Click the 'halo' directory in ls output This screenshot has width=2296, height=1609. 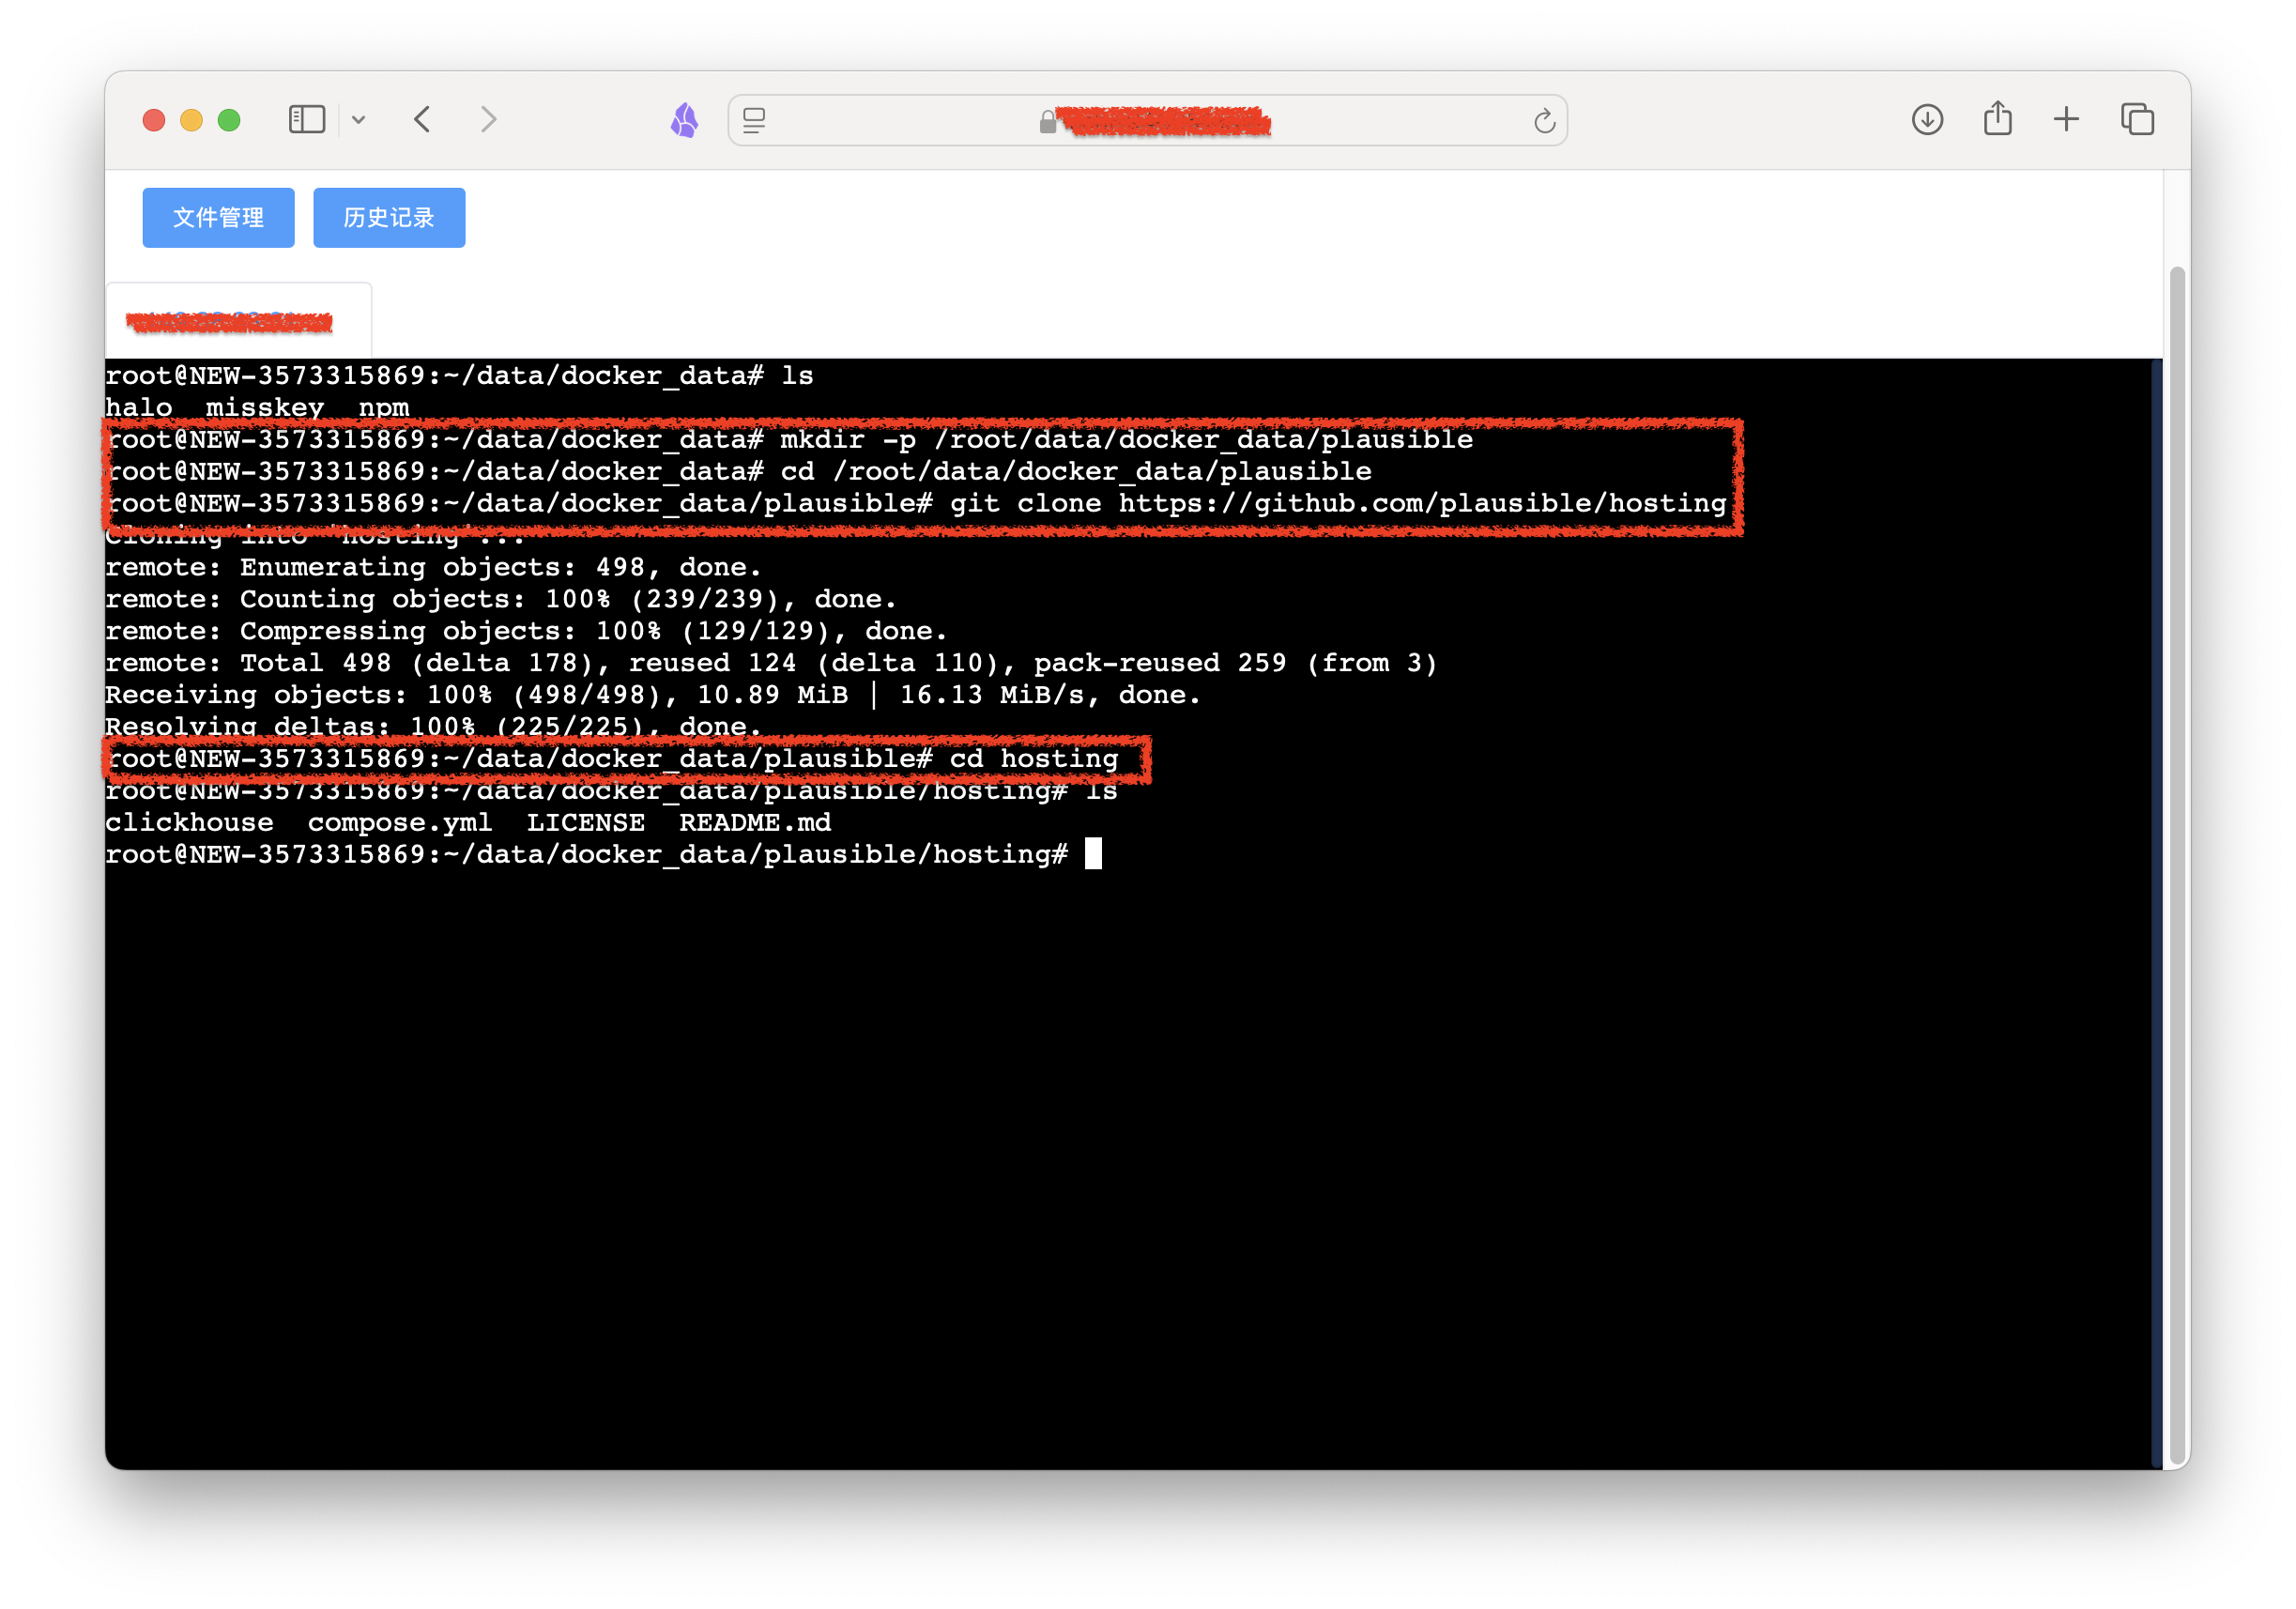pos(138,408)
